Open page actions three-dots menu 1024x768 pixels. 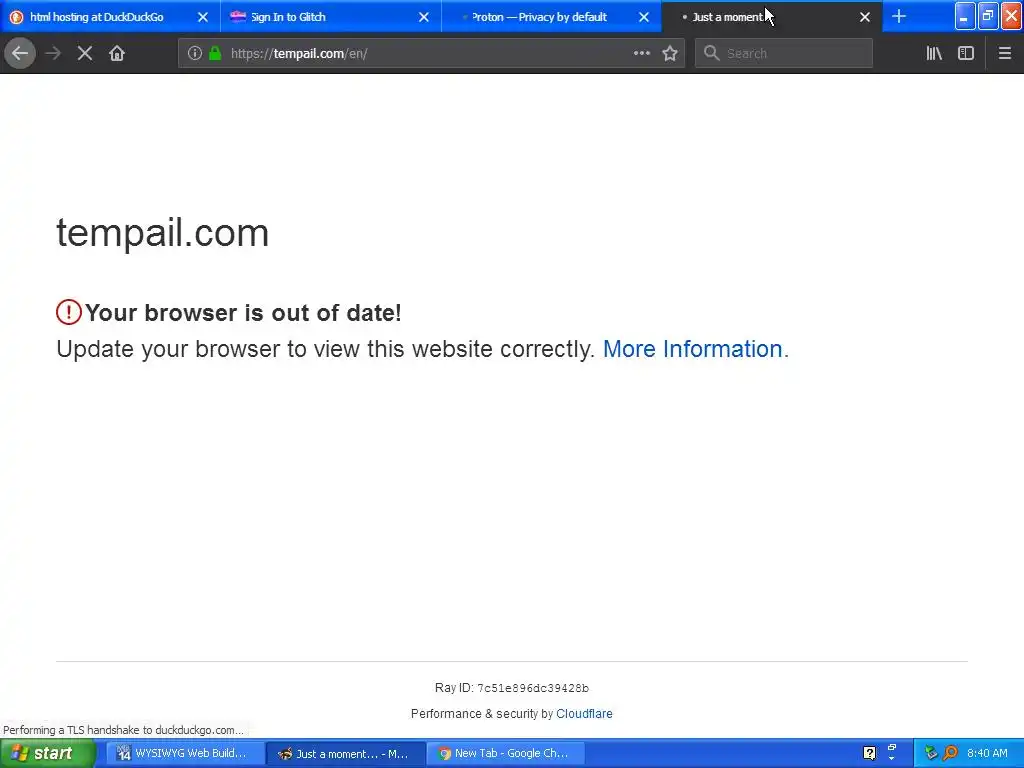tap(641, 54)
